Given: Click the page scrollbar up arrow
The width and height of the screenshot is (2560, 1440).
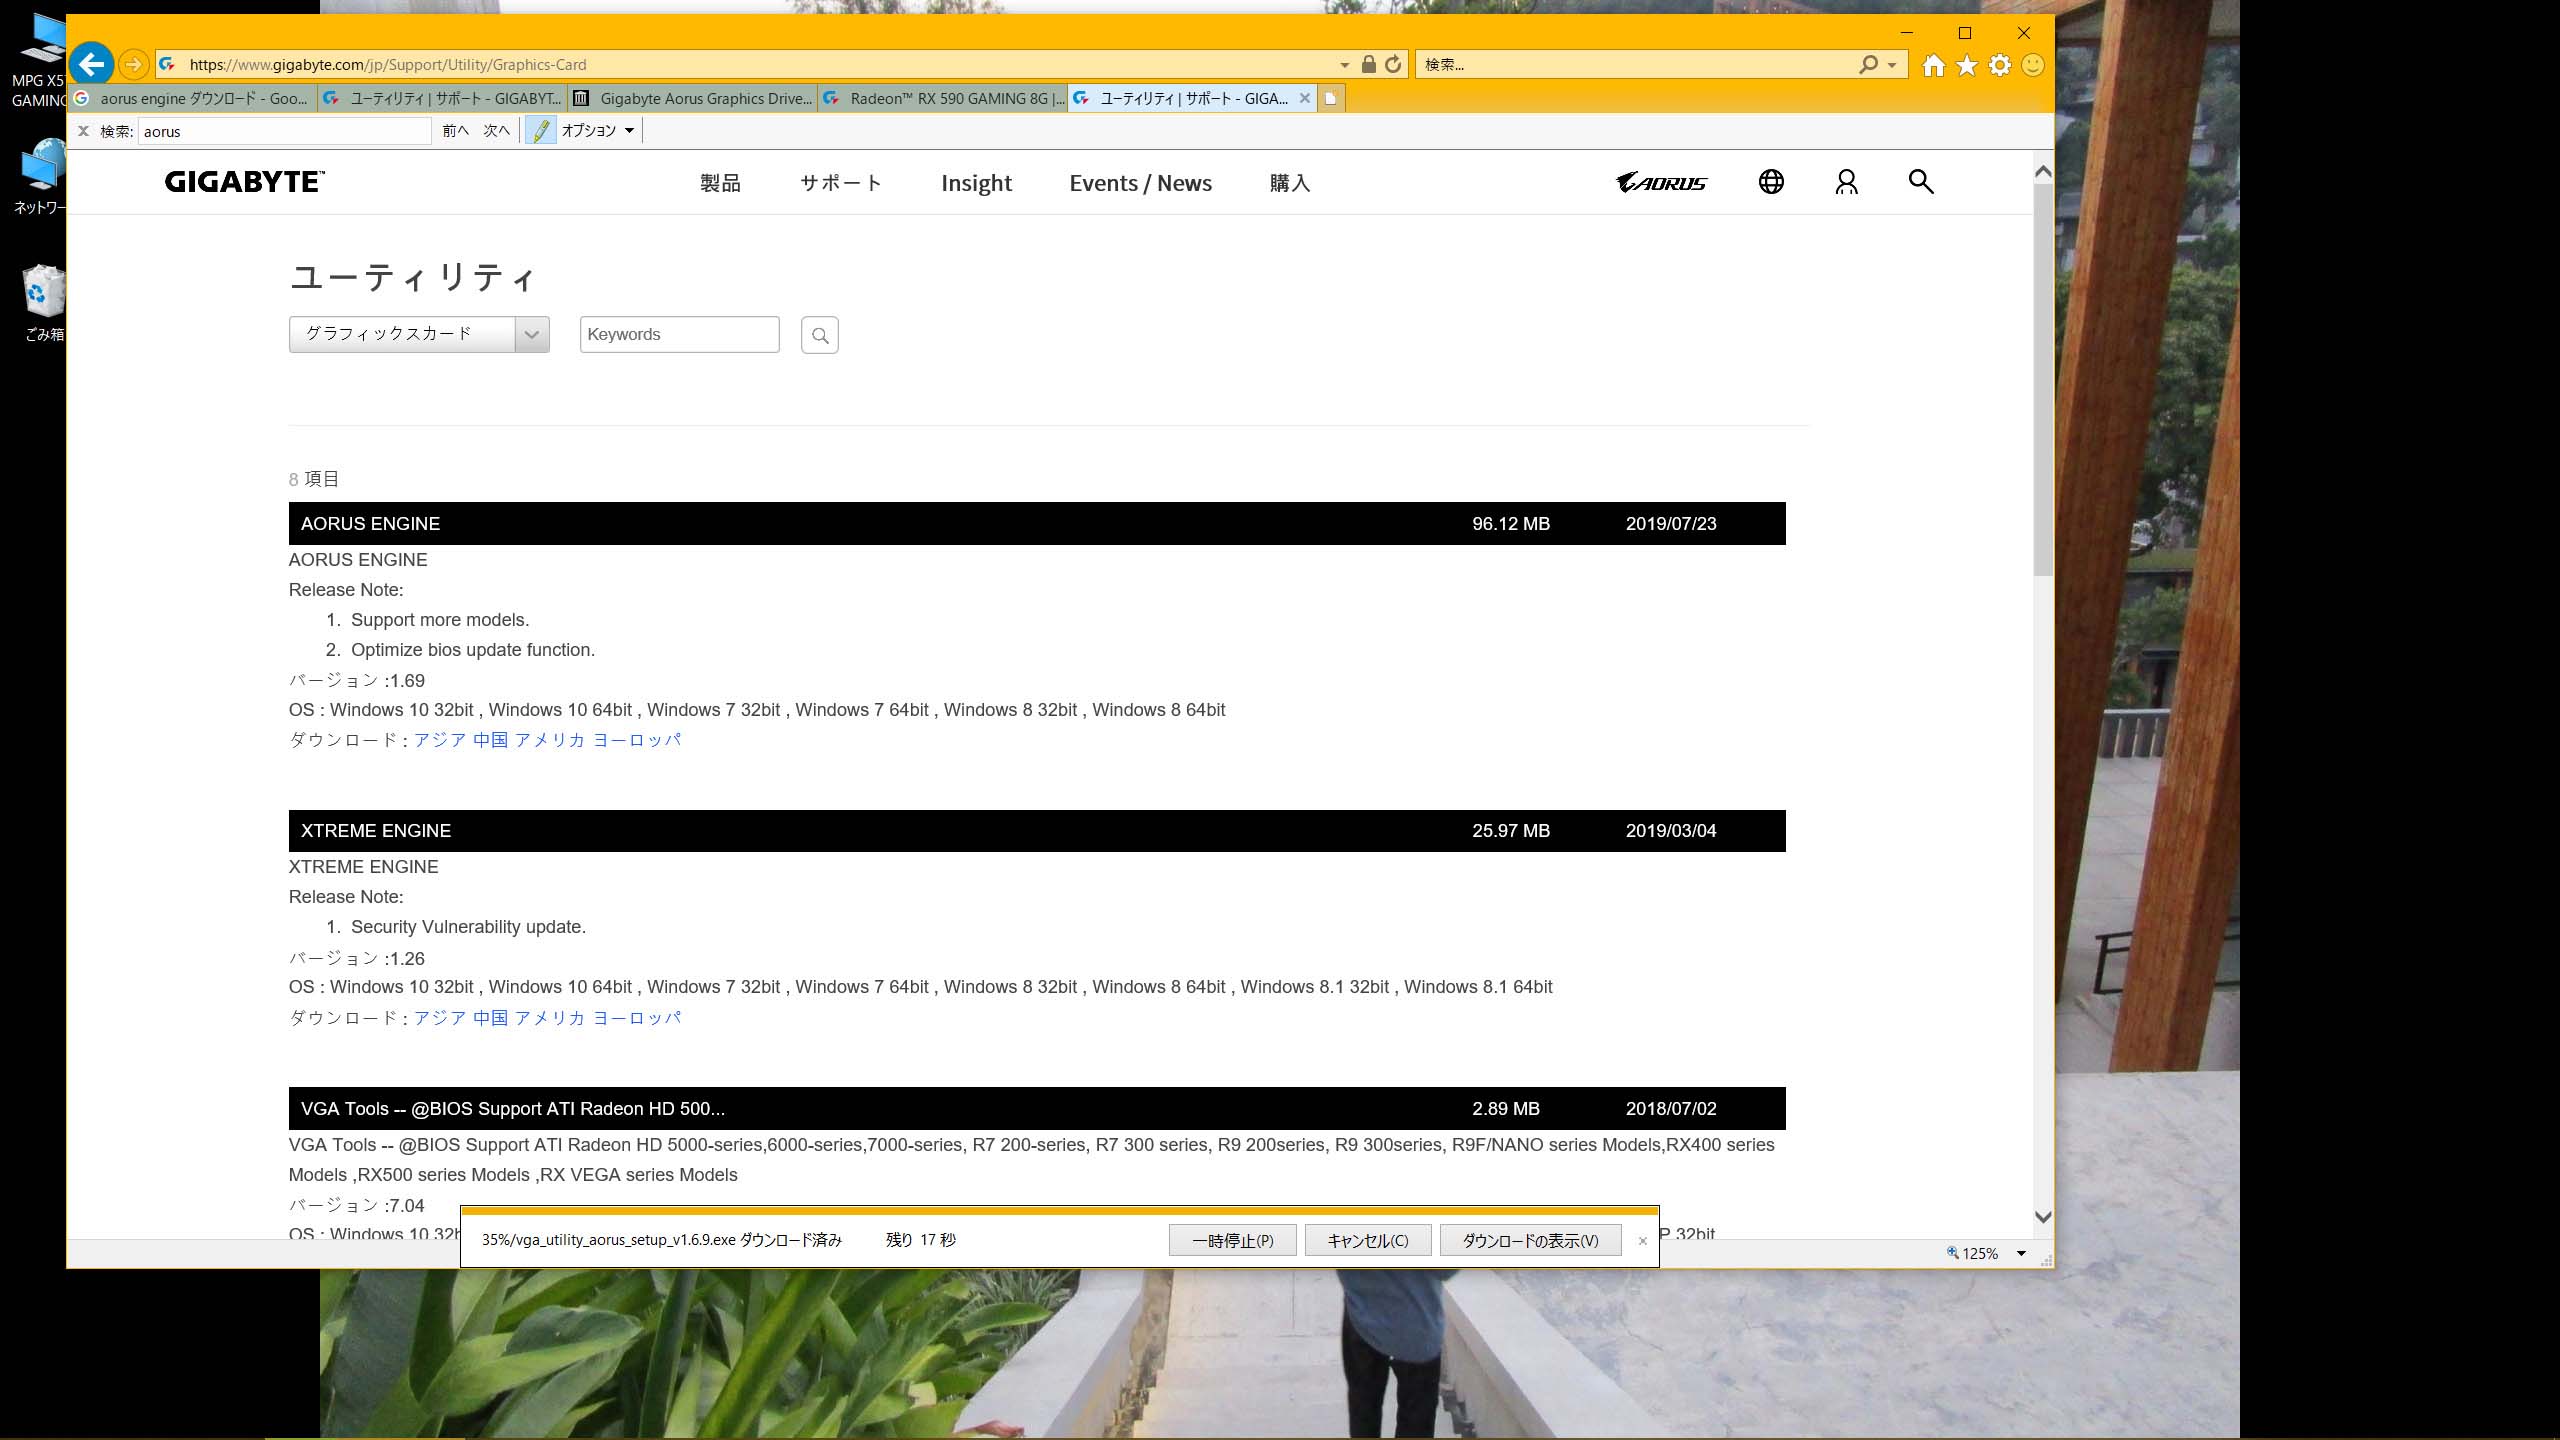Looking at the screenshot, I should (2043, 172).
